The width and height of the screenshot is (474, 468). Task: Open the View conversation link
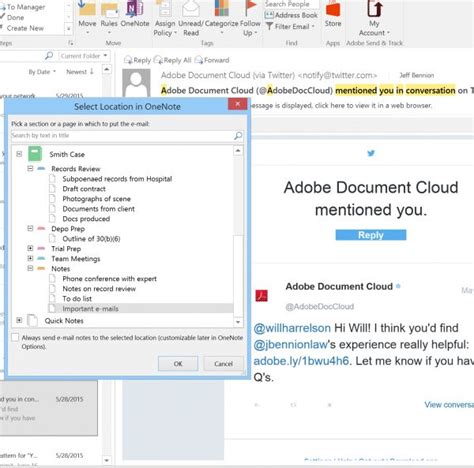449,405
